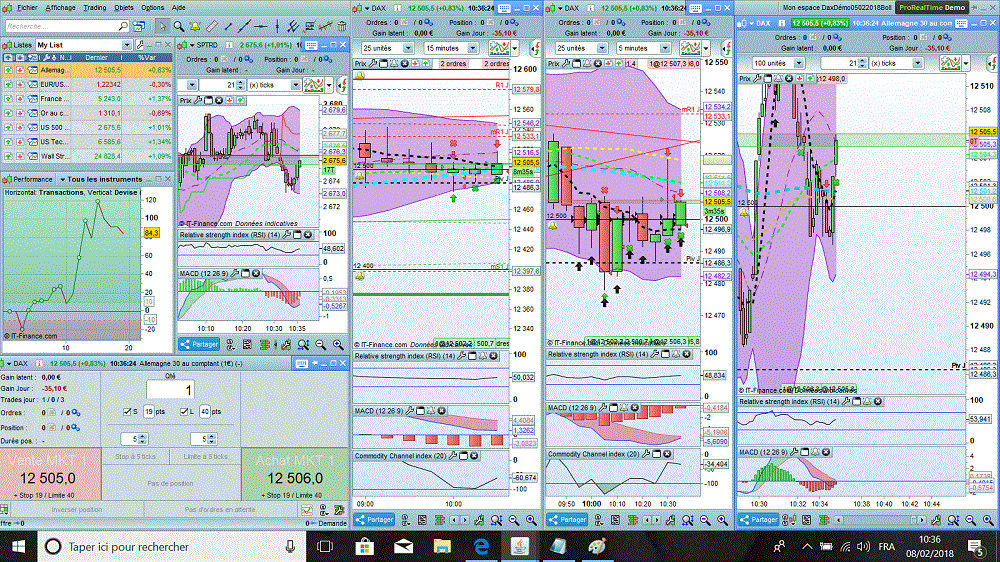Click the search magnifier in Recherche field
The image size is (1000, 562).
[123, 26]
